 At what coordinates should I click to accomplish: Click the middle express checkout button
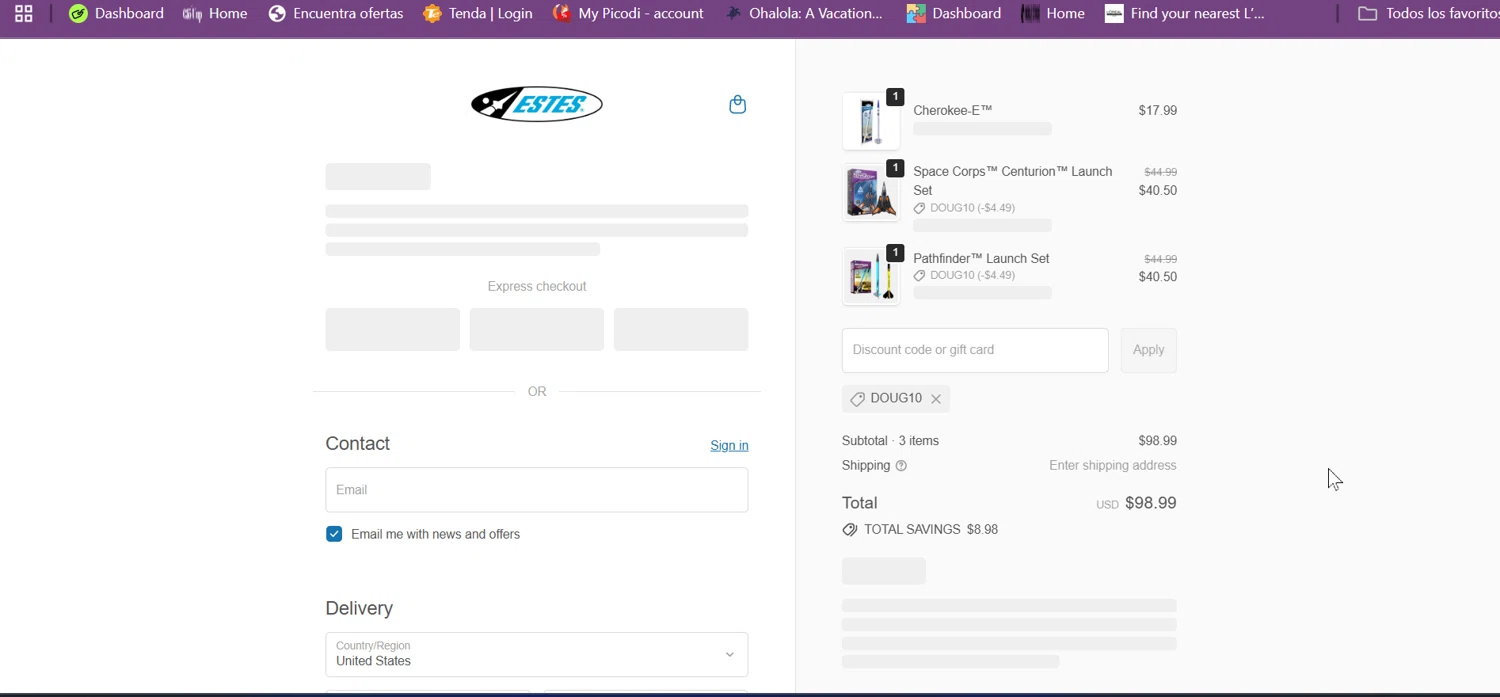(x=537, y=329)
